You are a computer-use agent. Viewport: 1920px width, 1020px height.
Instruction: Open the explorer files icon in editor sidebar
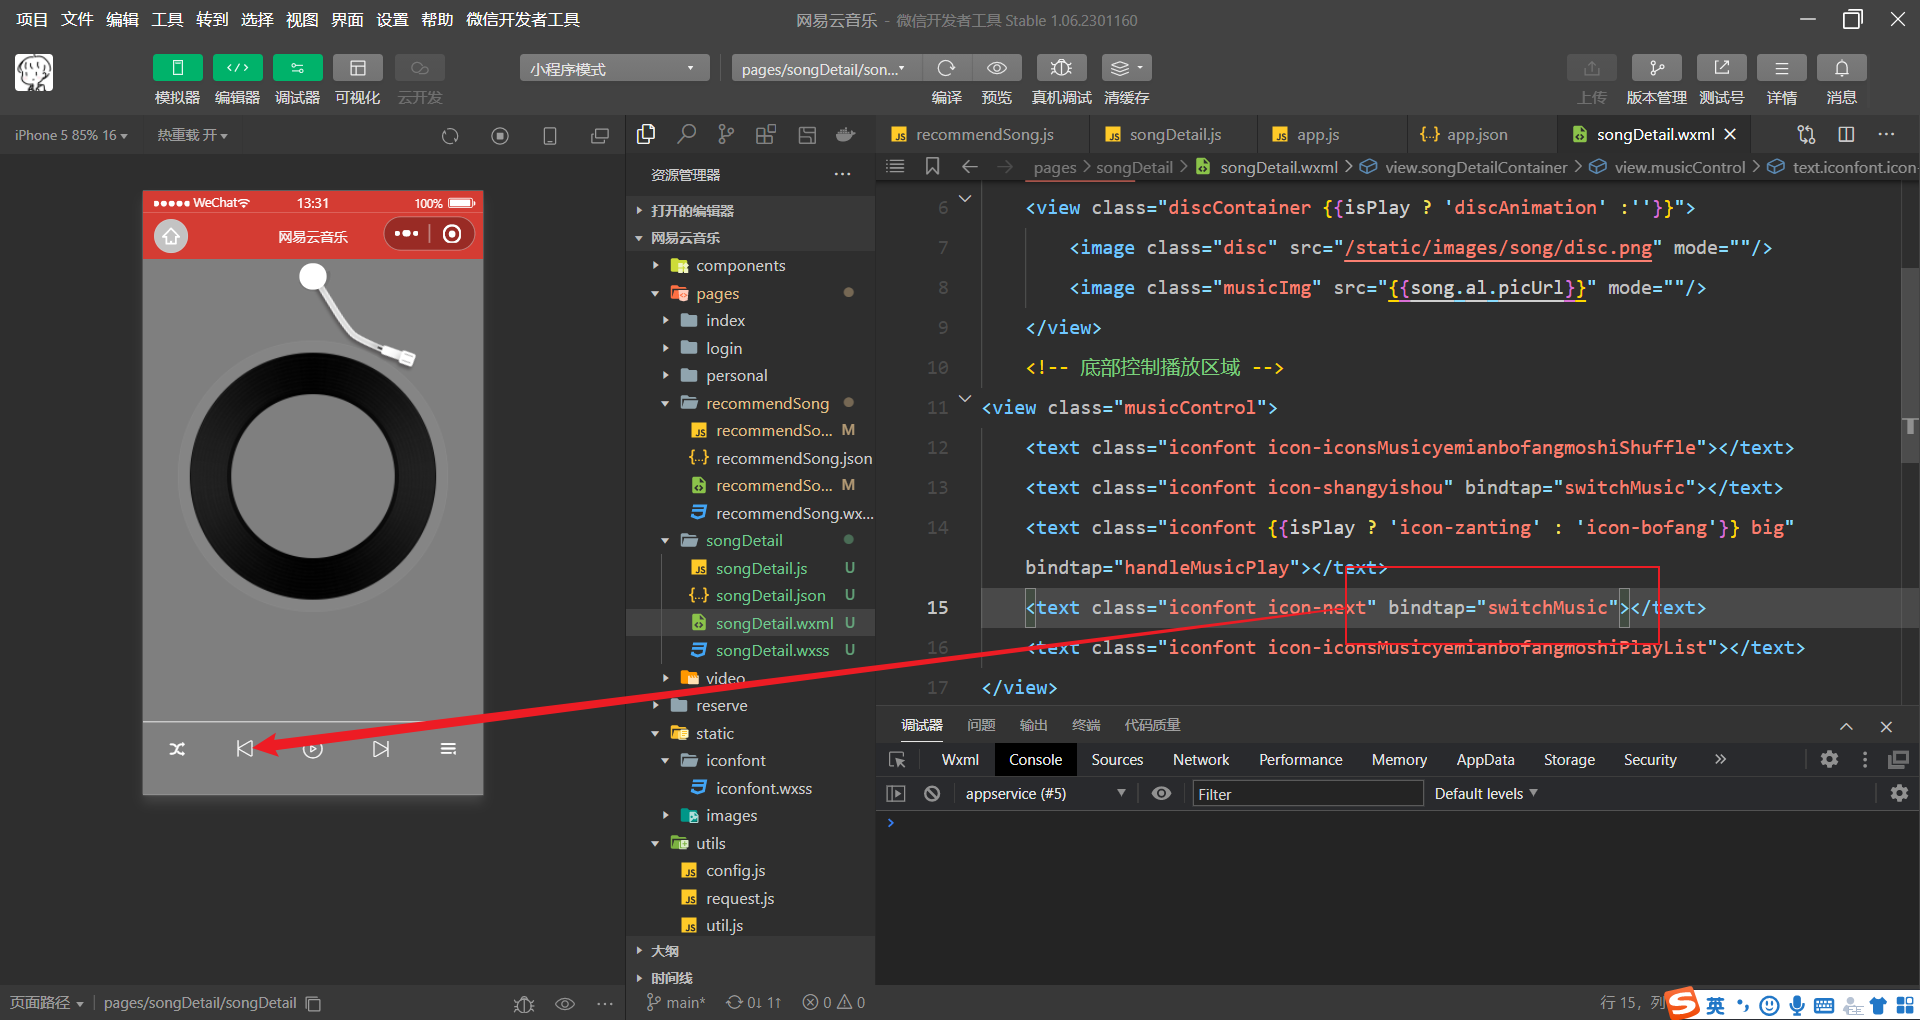point(646,134)
